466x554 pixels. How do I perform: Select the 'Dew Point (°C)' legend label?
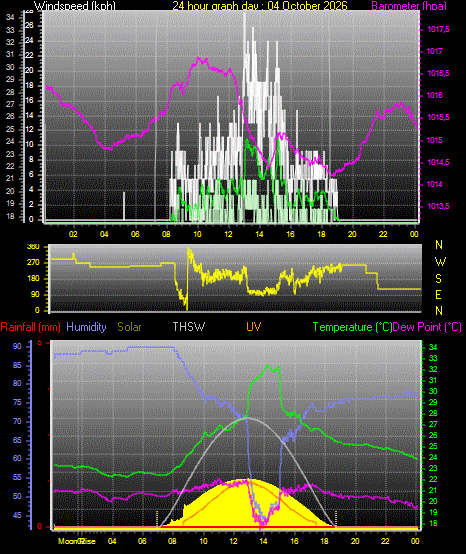click(x=427, y=327)
